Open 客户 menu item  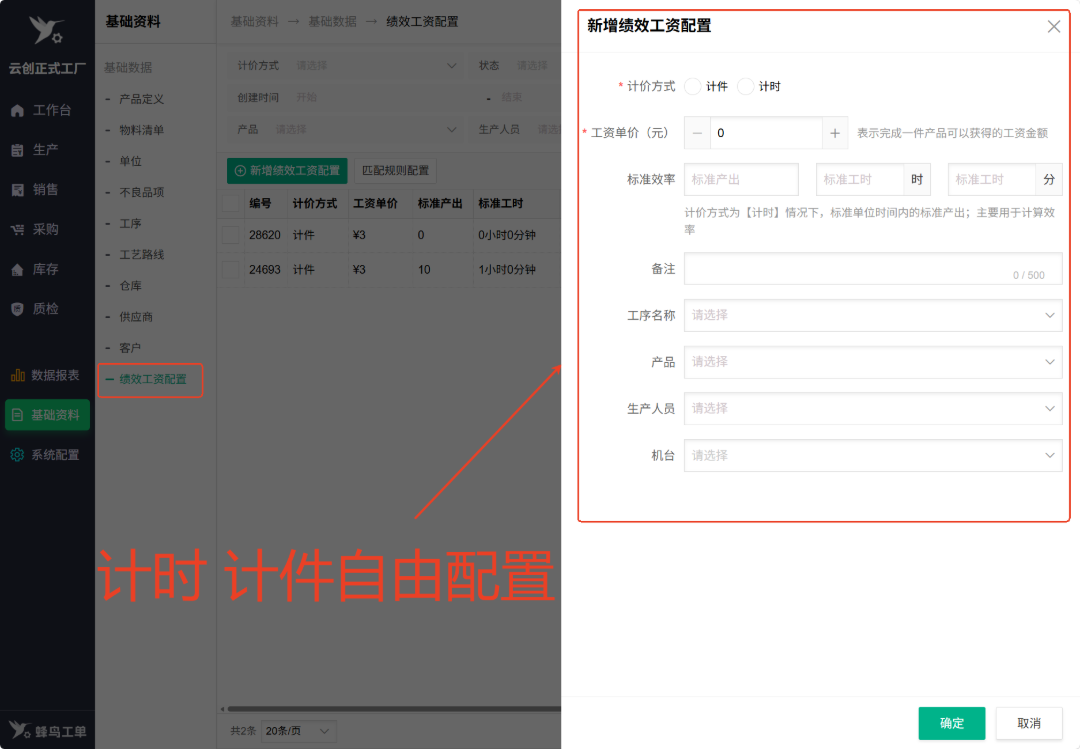130,348
